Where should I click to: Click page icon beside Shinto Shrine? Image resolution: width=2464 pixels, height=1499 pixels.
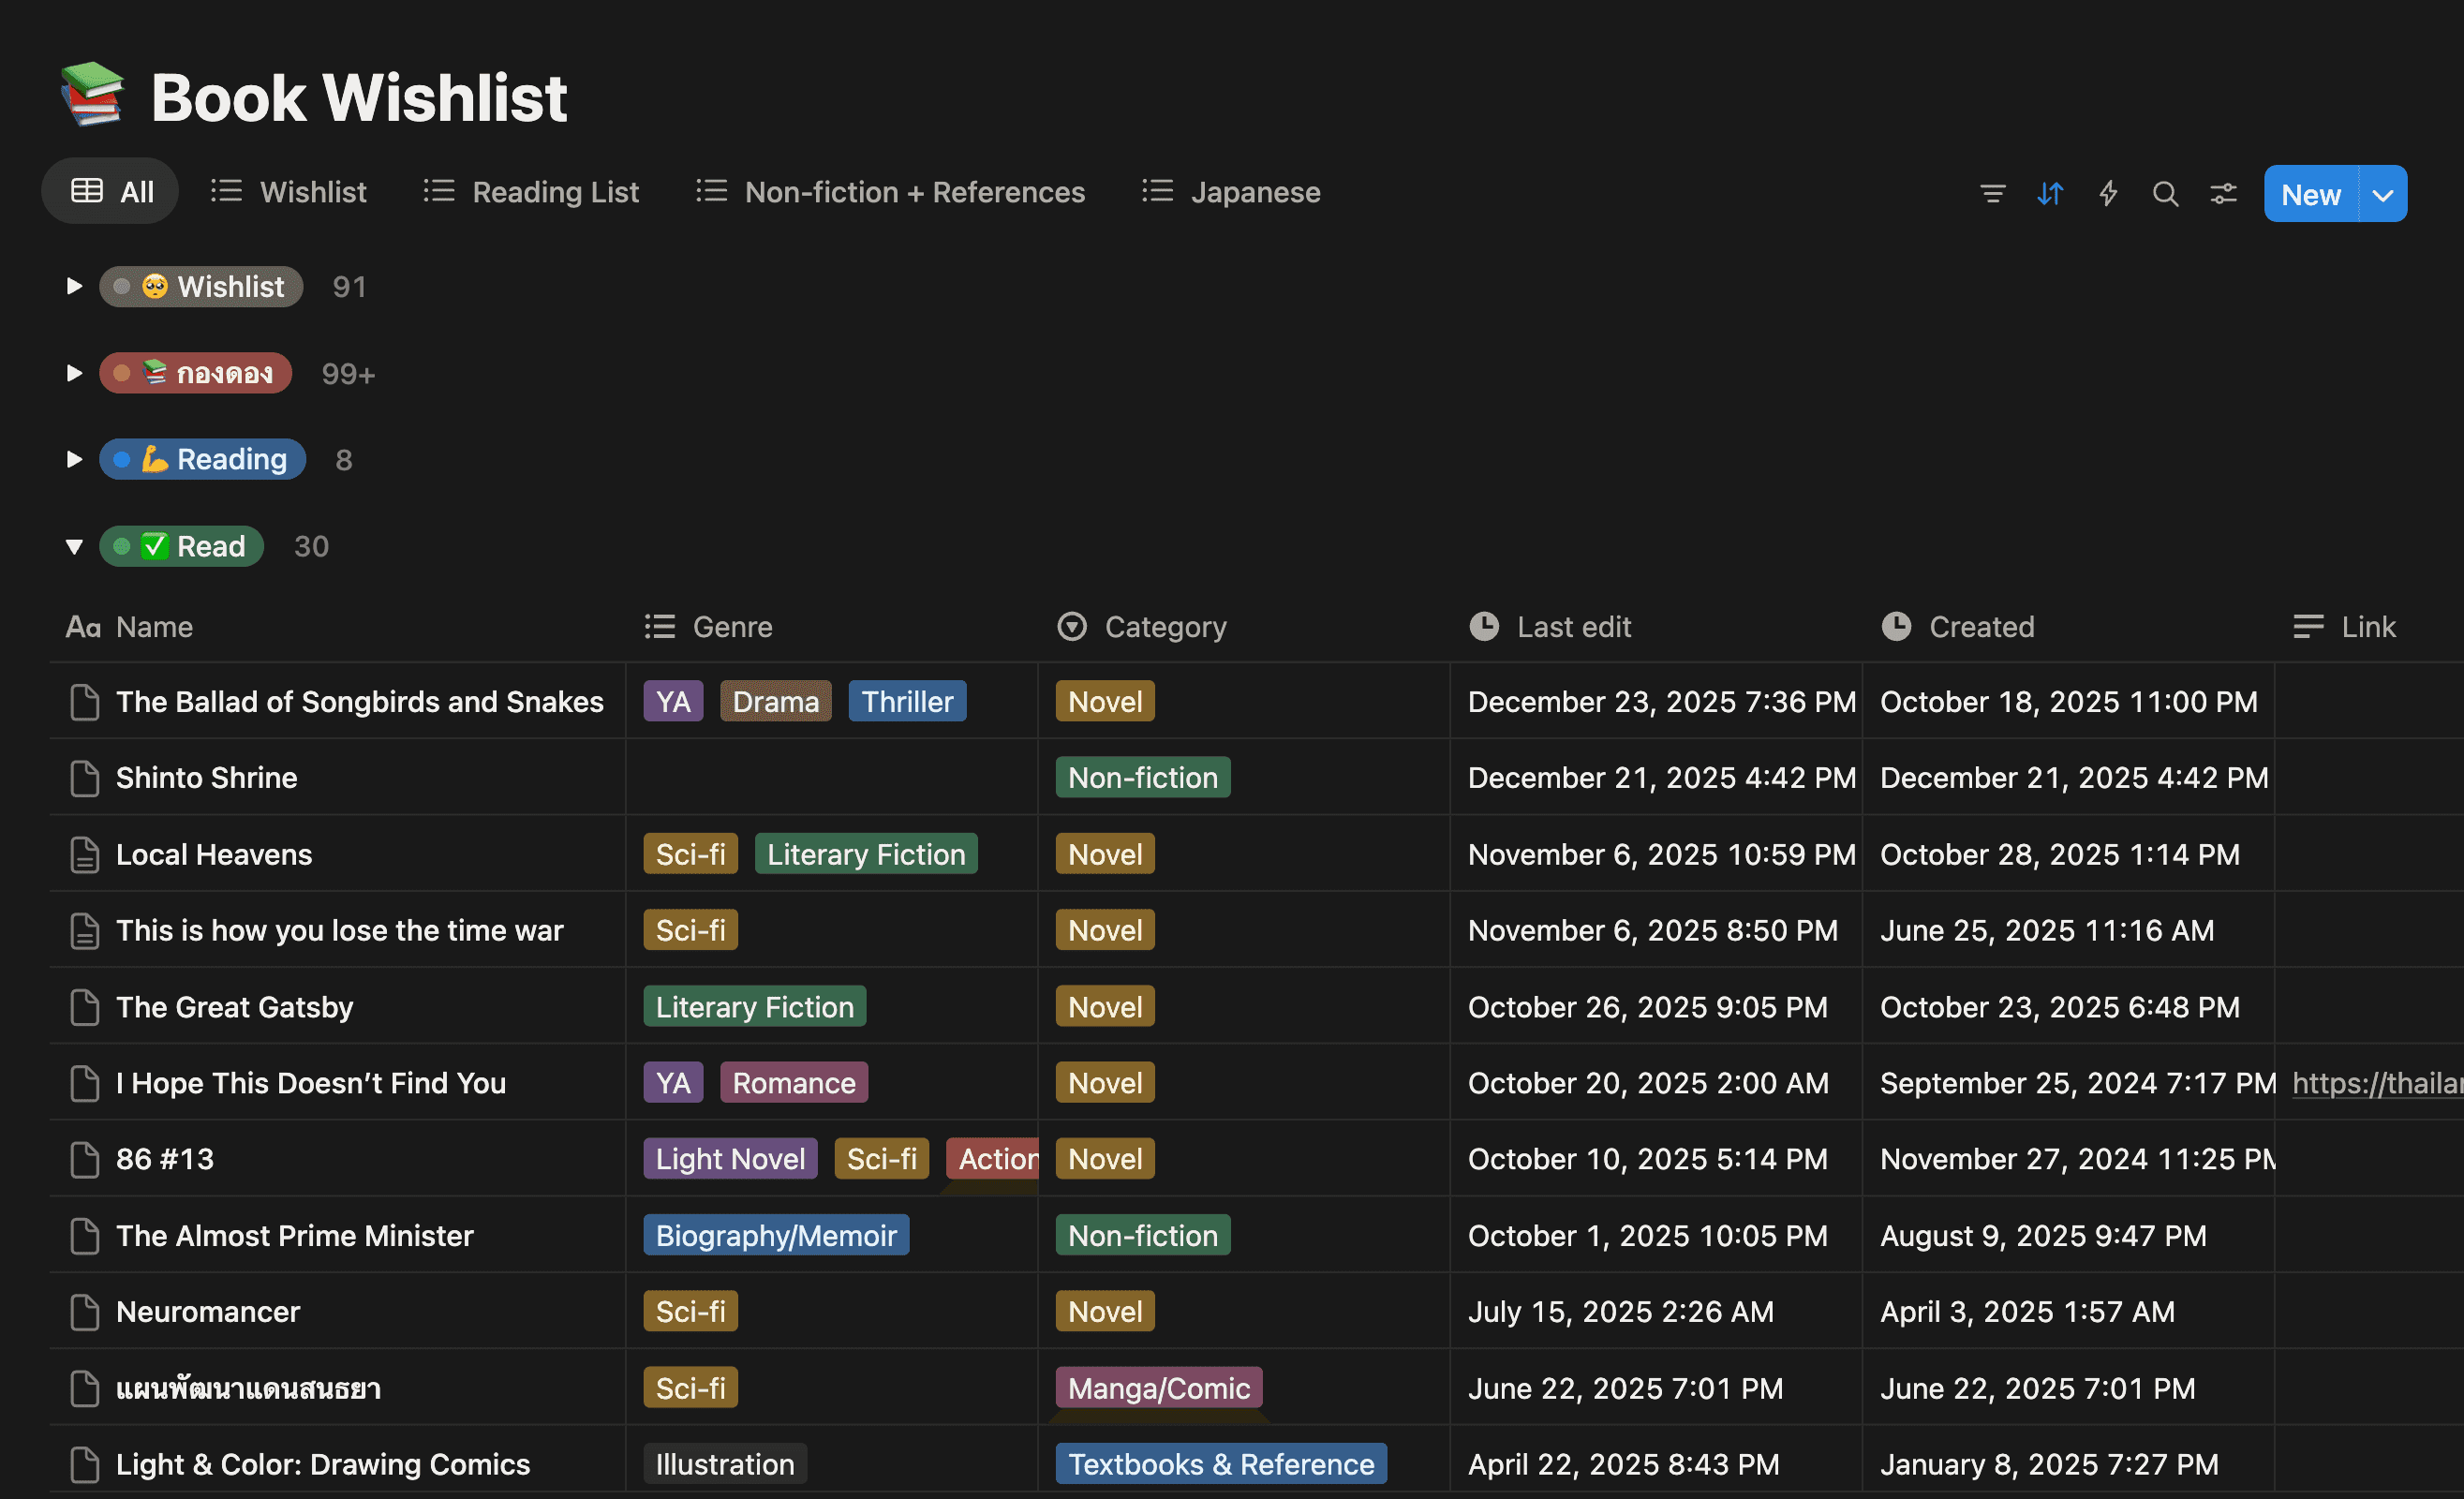point(85,778)
